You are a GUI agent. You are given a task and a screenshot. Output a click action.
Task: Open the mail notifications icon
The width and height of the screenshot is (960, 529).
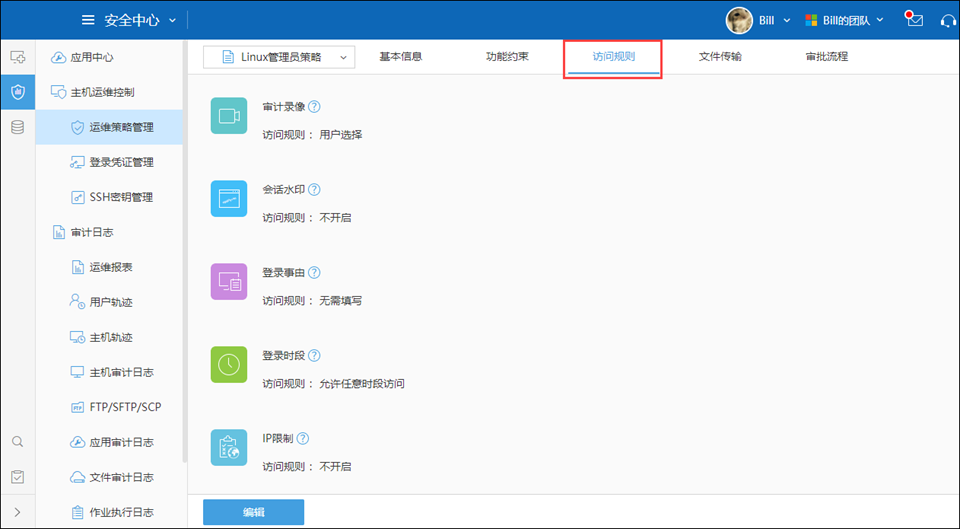pos(915,20)
